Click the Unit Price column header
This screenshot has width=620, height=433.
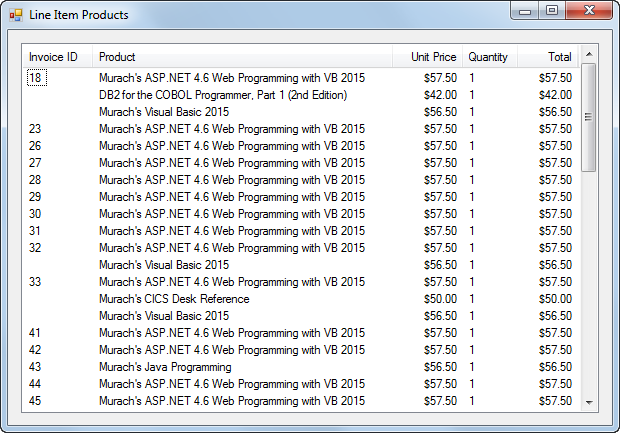pos(427,57)
